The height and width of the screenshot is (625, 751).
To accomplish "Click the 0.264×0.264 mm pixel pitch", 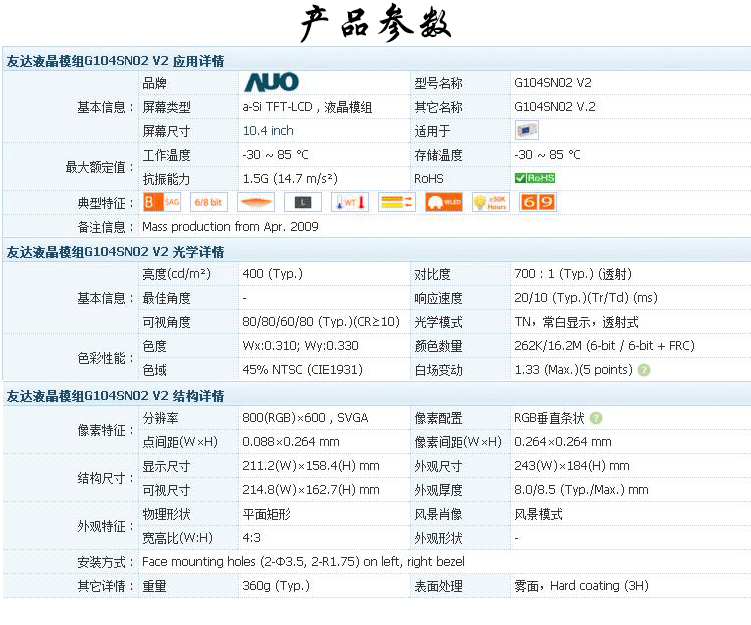I will click(x=563, y=442).
